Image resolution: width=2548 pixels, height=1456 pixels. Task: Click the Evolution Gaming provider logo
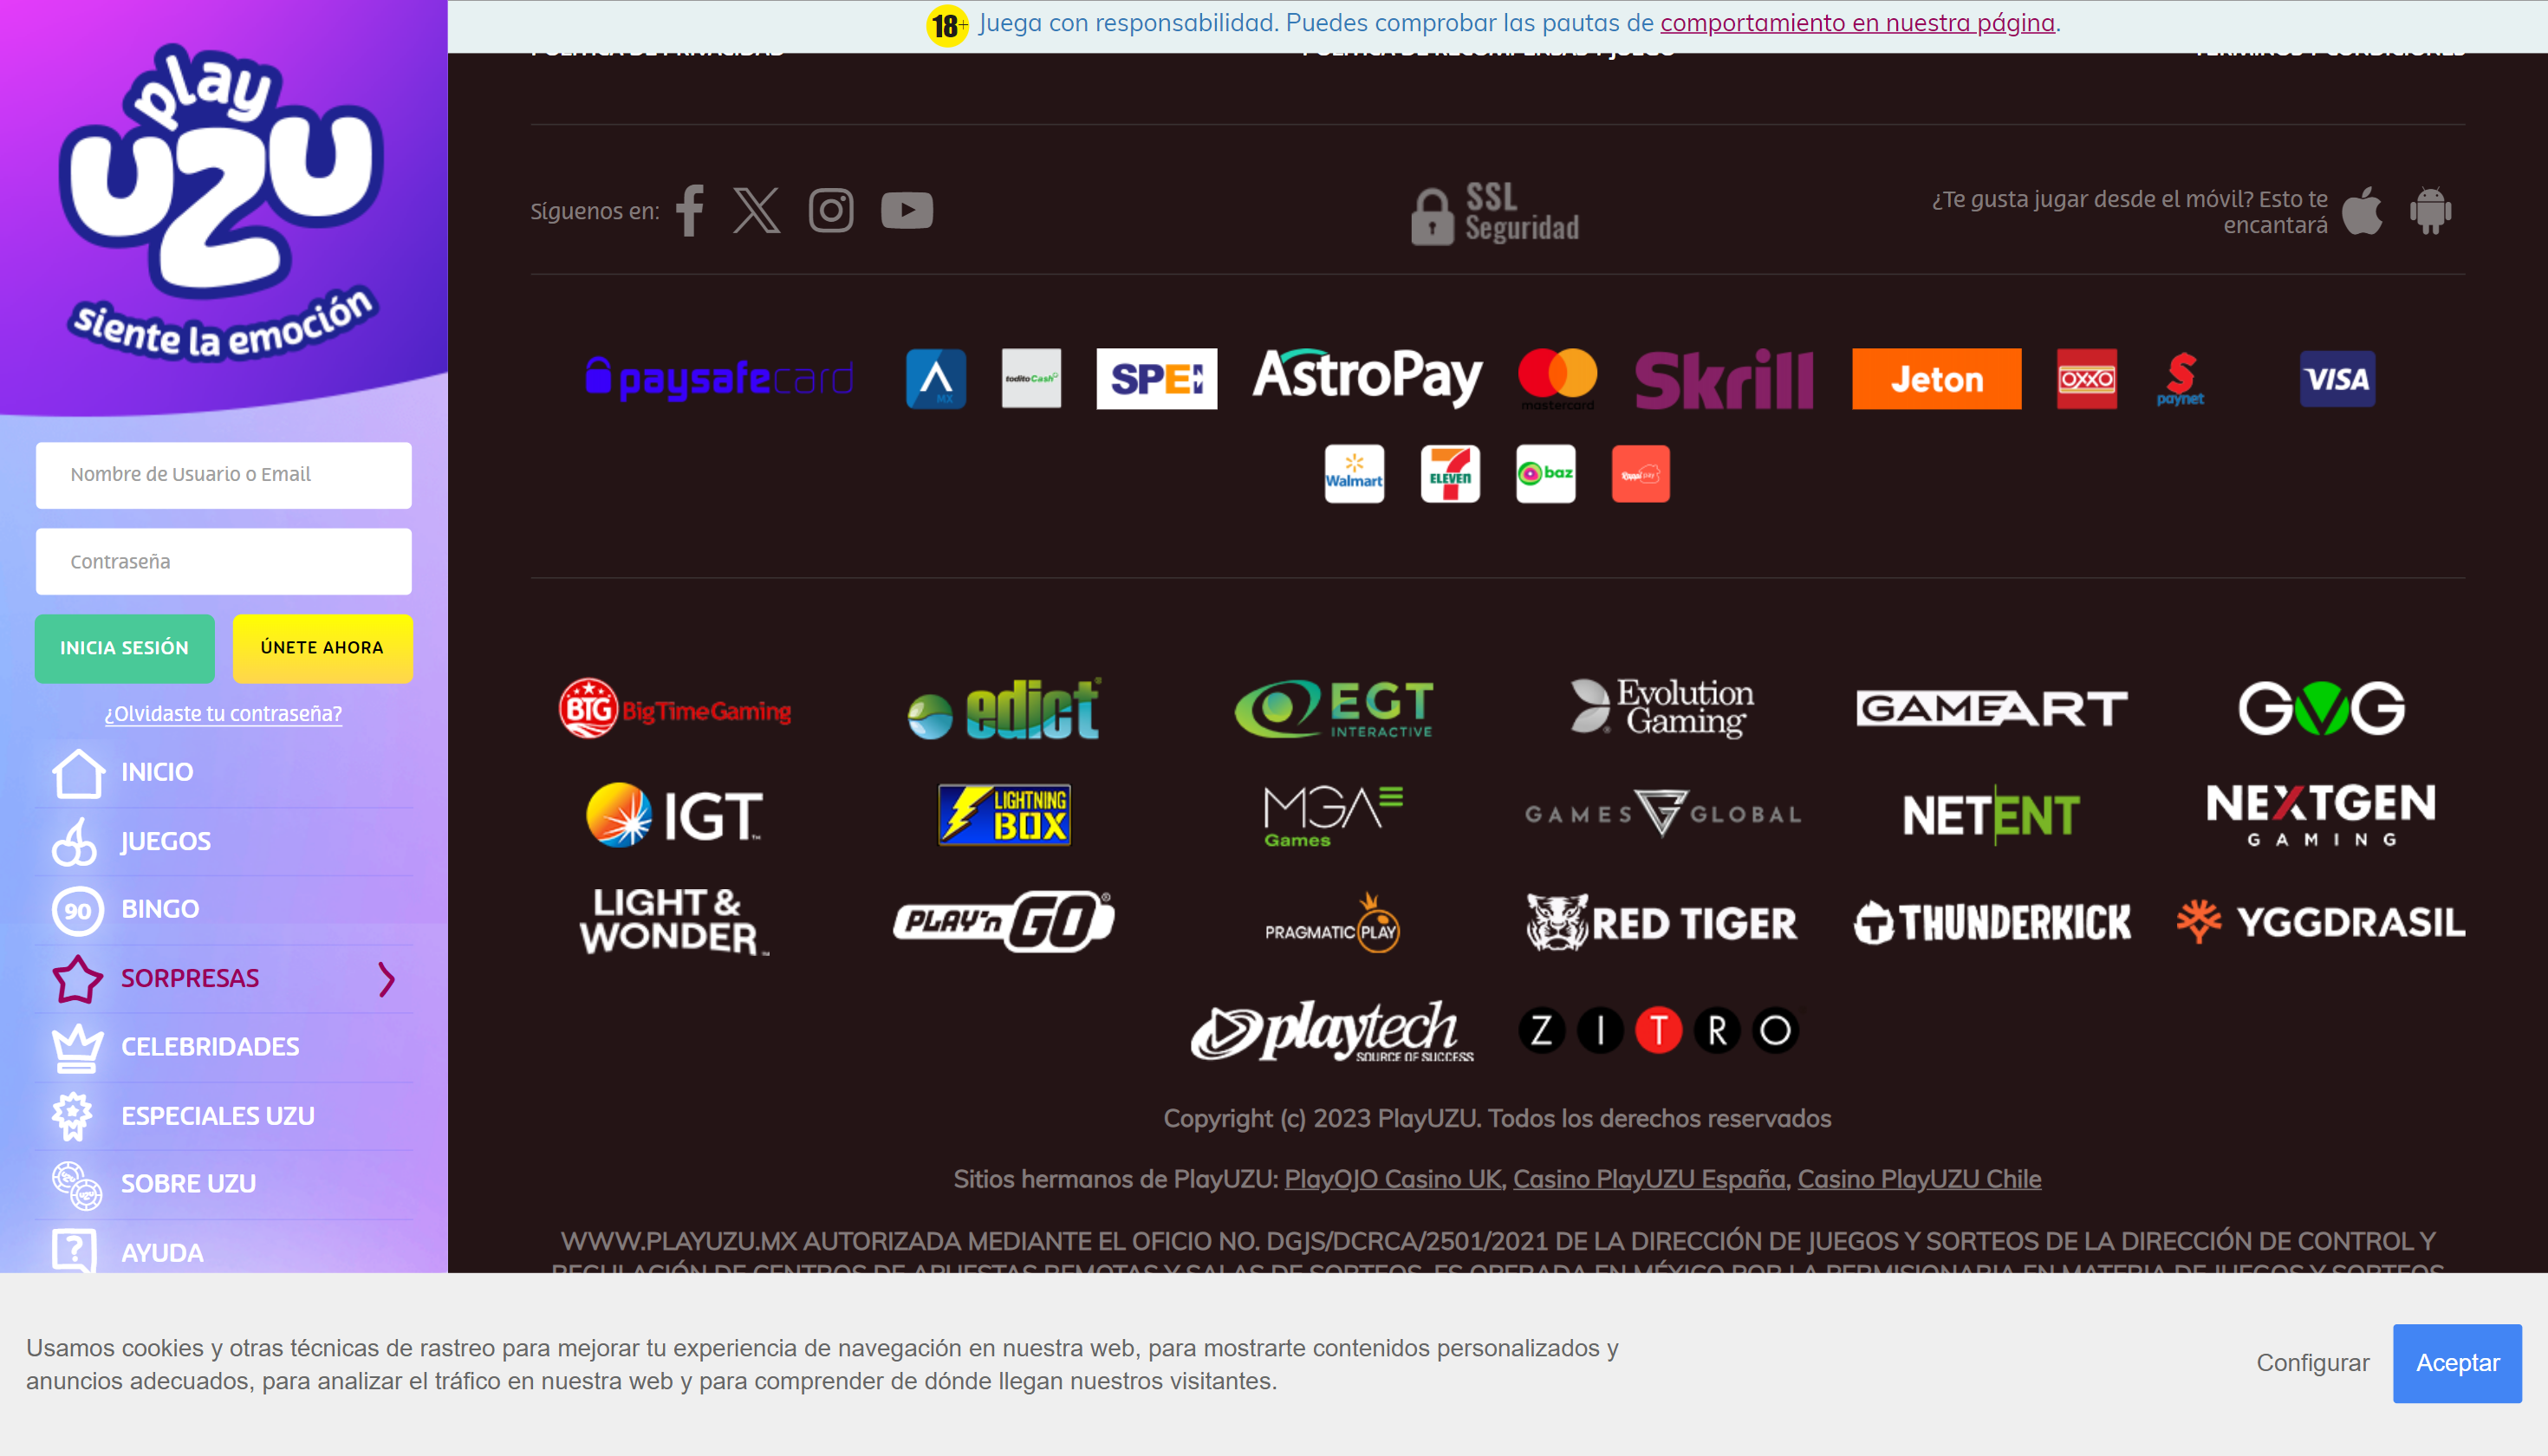[x=1662, y=707]
